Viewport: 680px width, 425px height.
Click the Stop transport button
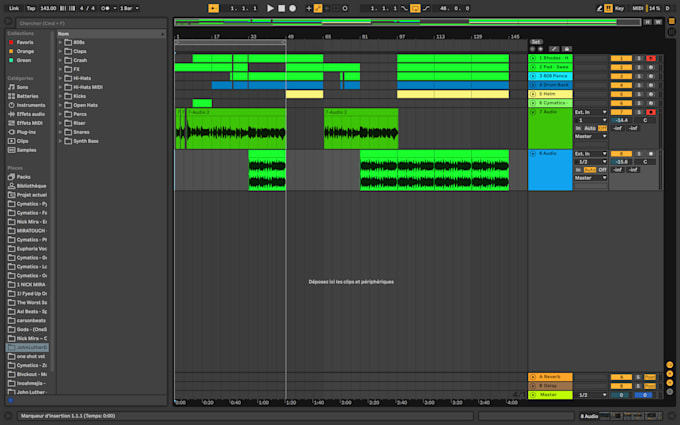click(x=281, y=8)
